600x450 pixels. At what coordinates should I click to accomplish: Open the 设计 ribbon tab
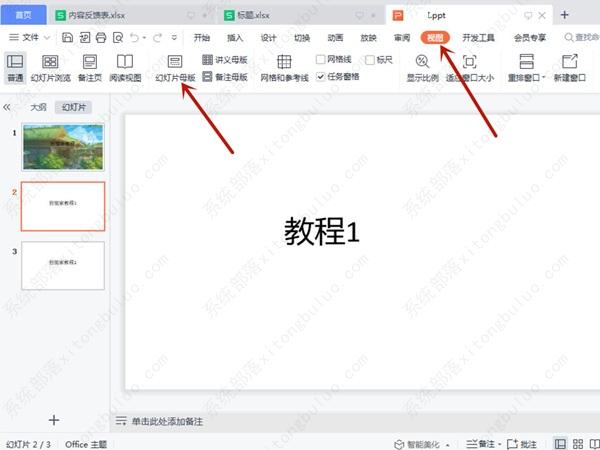268,38
